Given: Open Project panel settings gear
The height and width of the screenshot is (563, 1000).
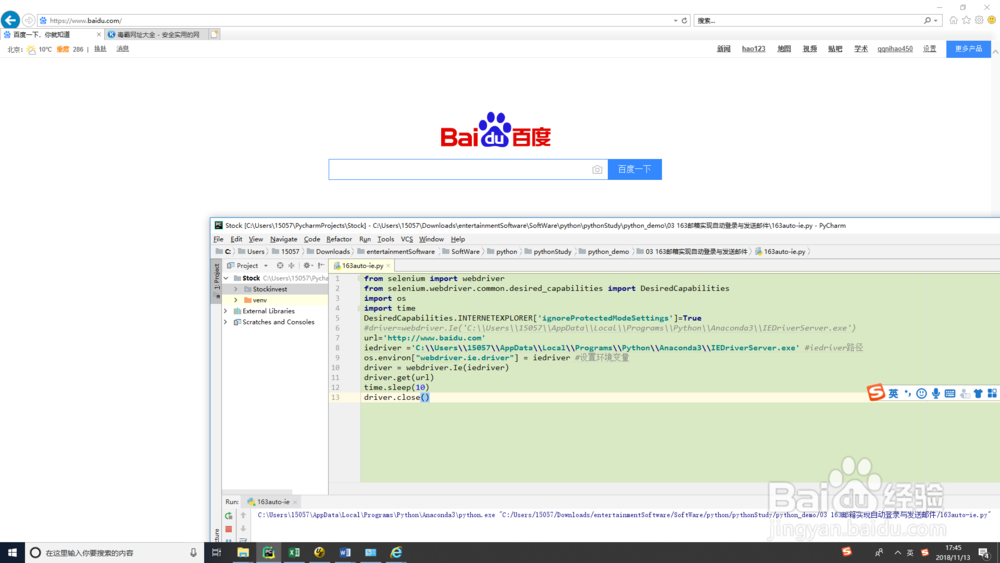Looking at the screenshot, I should (307, 265).
